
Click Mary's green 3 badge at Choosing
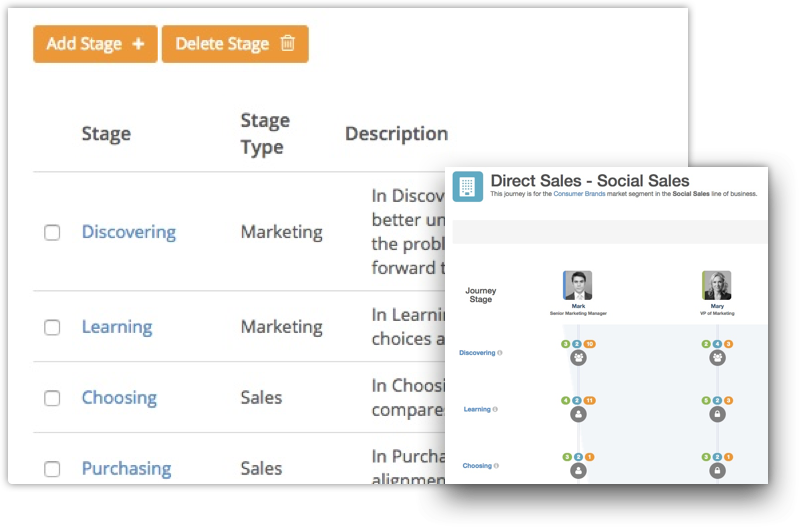click(706, 457)
